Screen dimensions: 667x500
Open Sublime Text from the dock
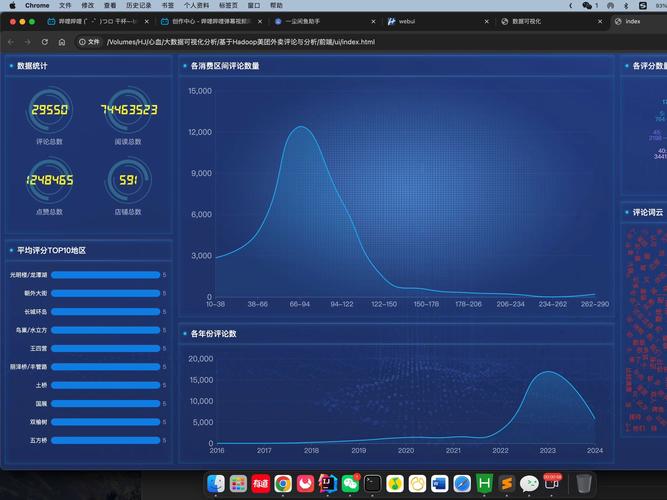pos(506,483)
